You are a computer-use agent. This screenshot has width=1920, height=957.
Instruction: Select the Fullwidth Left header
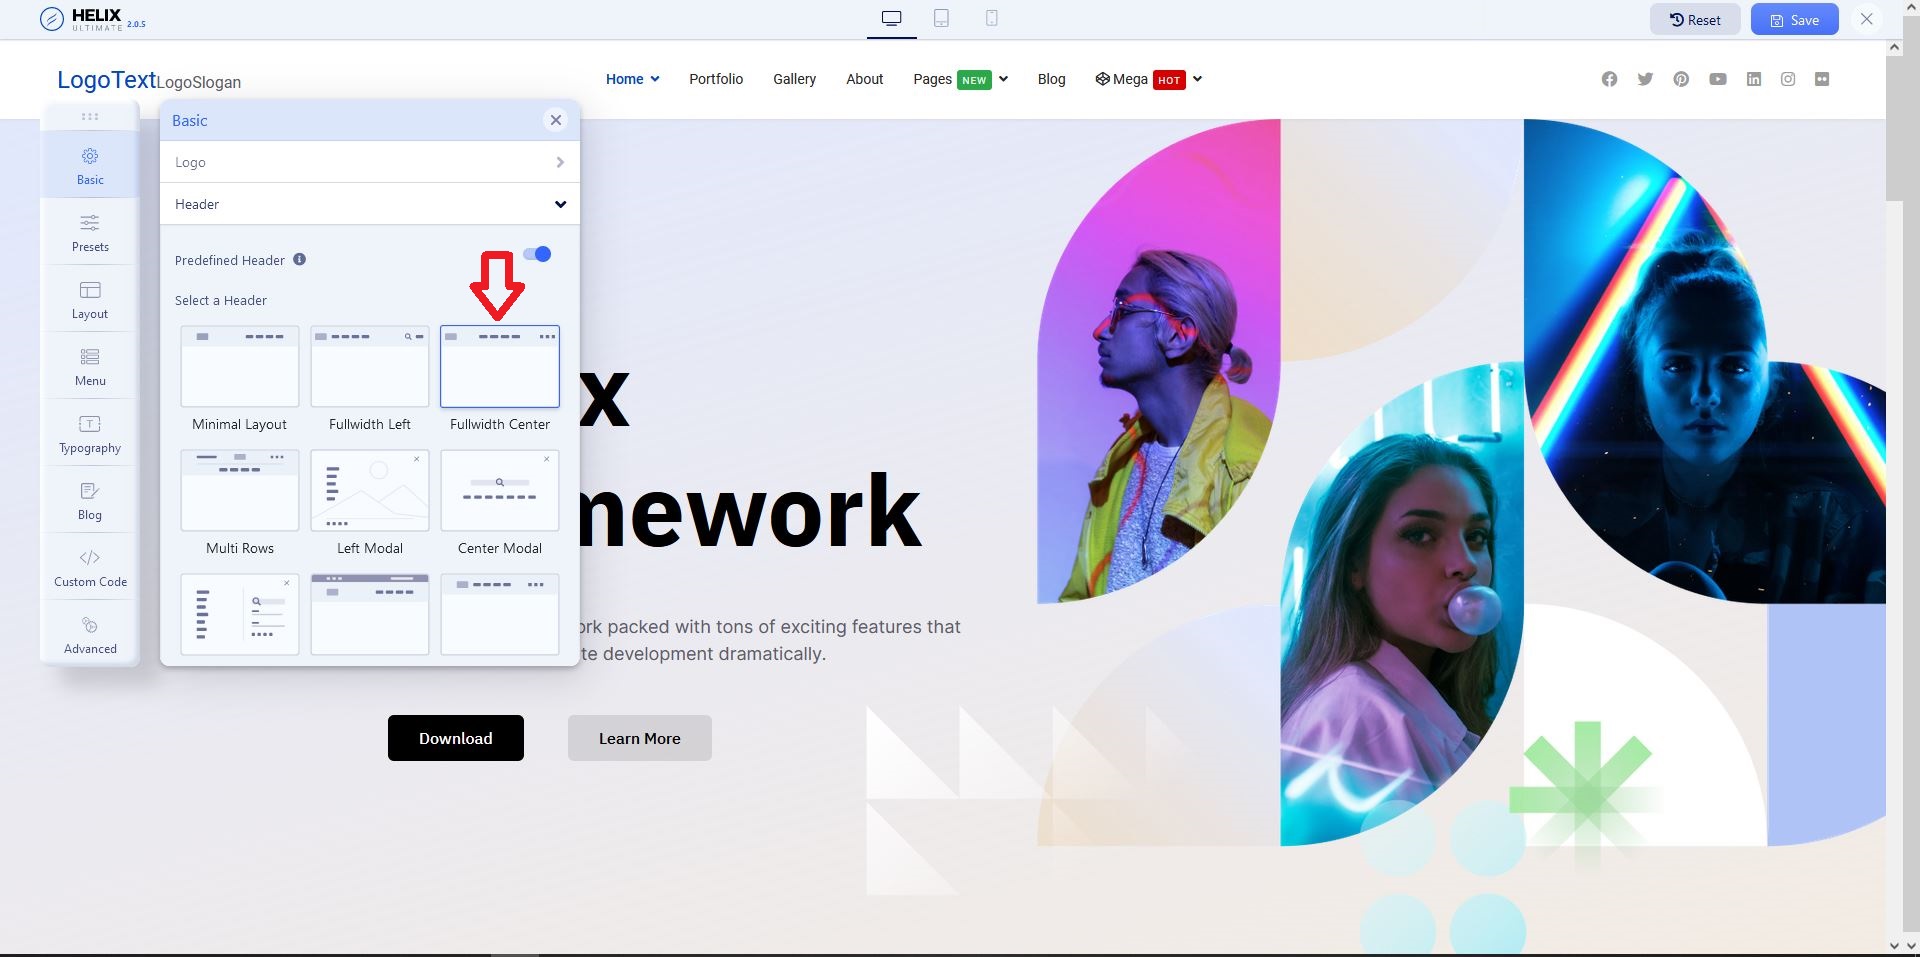(370, 367)
